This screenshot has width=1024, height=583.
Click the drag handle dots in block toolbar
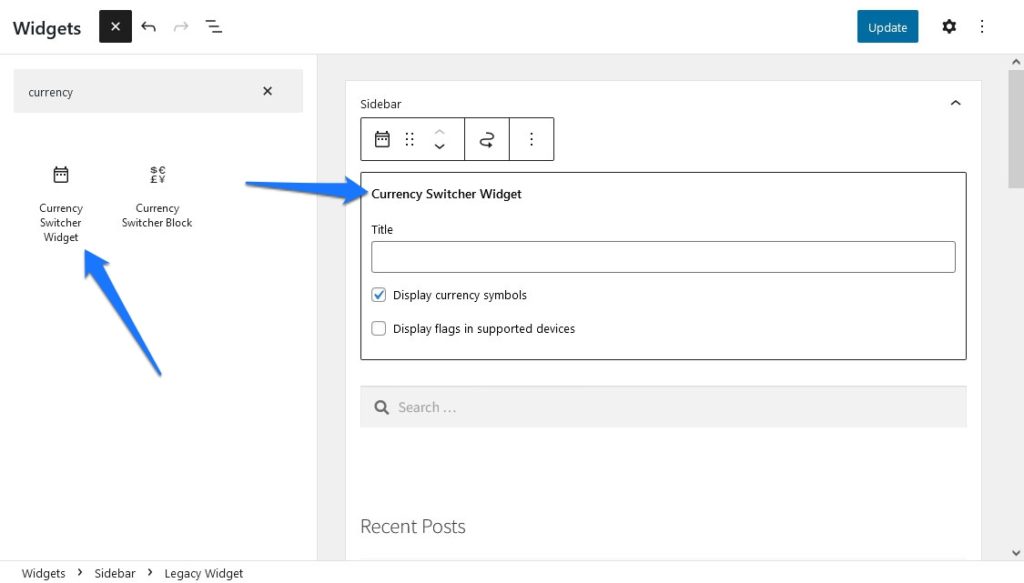pyautogui.click(x=409, y=139)
